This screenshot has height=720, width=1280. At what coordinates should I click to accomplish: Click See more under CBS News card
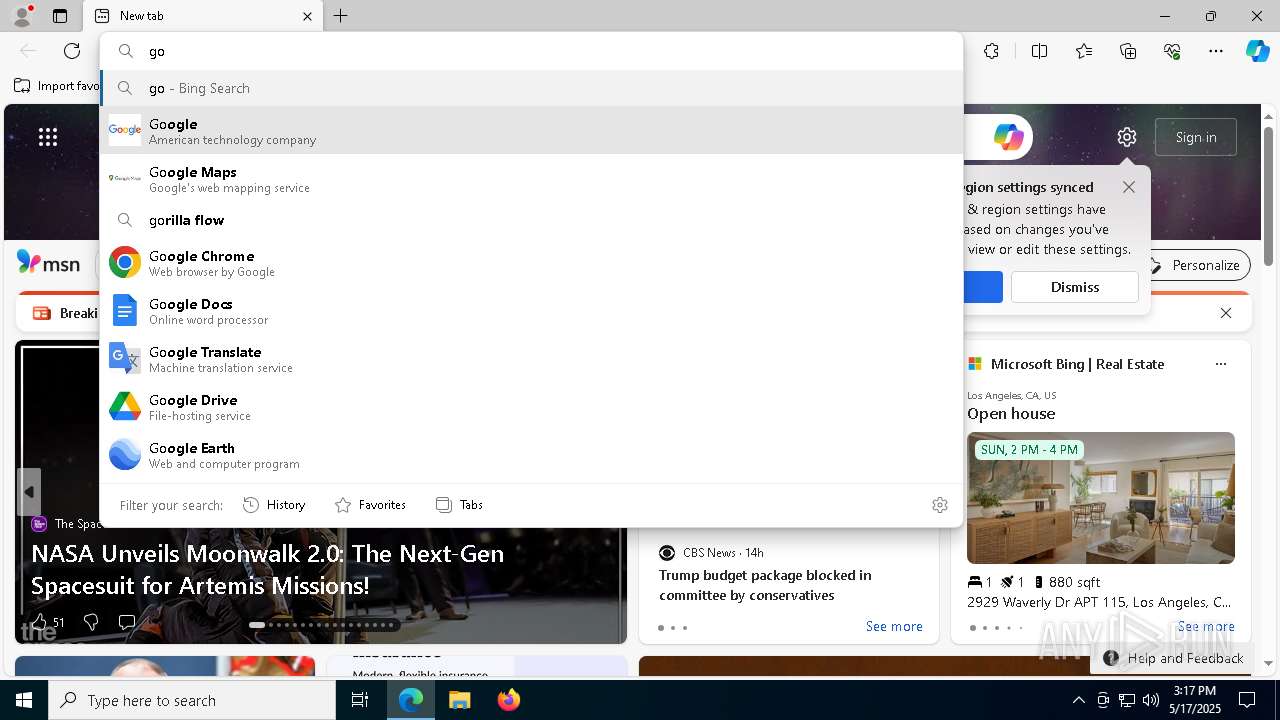(894, 626)
